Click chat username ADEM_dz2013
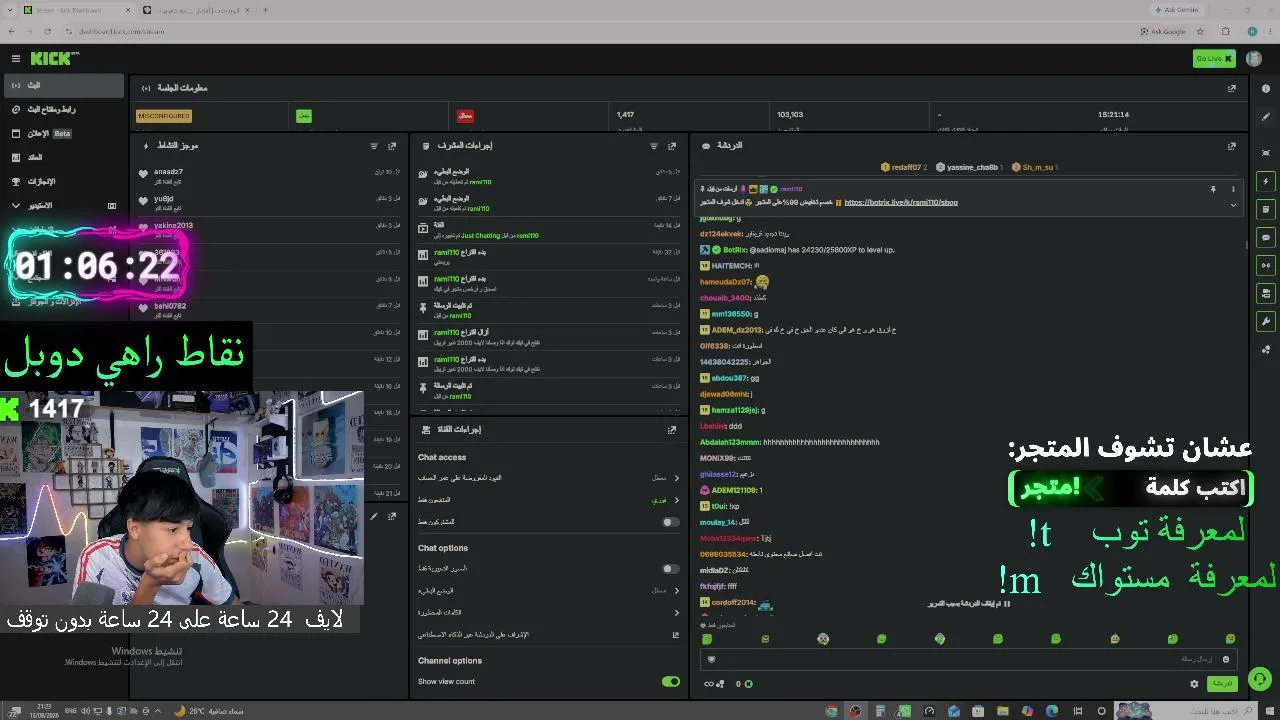Viewport: 1280px width, 720px height. point(737,330)
